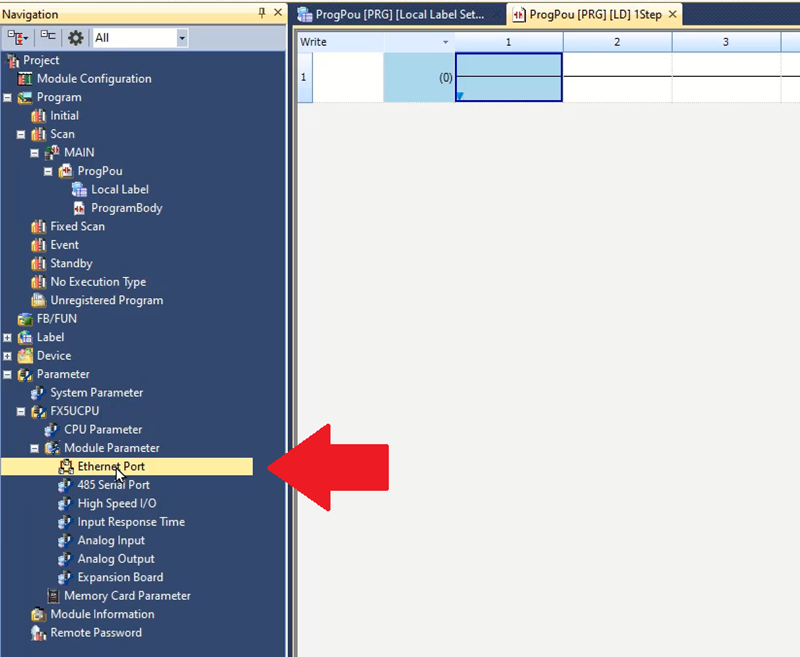The width and height of the screenshot is (800, 657).
Task: Select Analog Output parameter
Action: (x=116, y=559)
